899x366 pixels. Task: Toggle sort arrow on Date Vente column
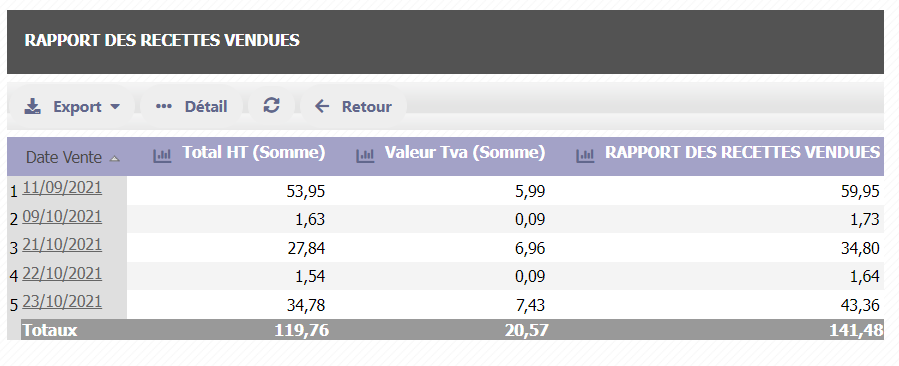click(x=115, y=158)
